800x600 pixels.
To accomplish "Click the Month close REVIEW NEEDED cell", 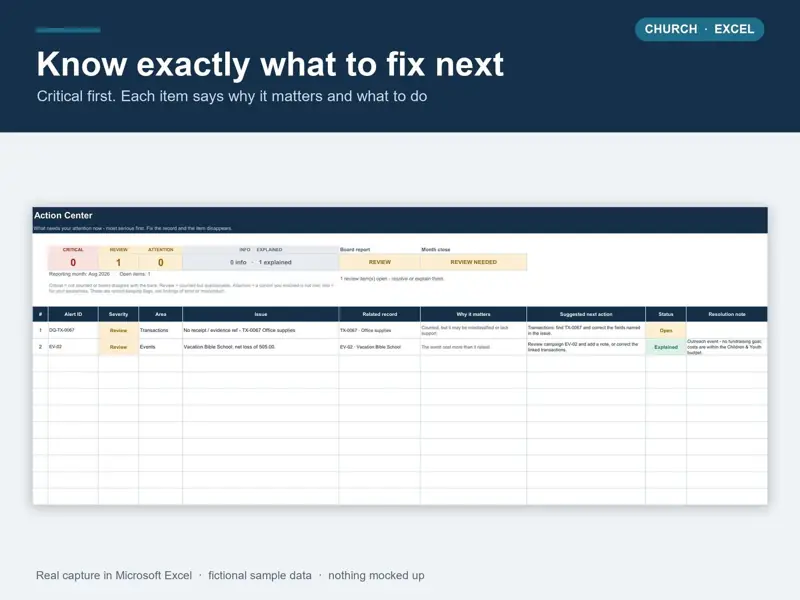I will tap(473, 262).
